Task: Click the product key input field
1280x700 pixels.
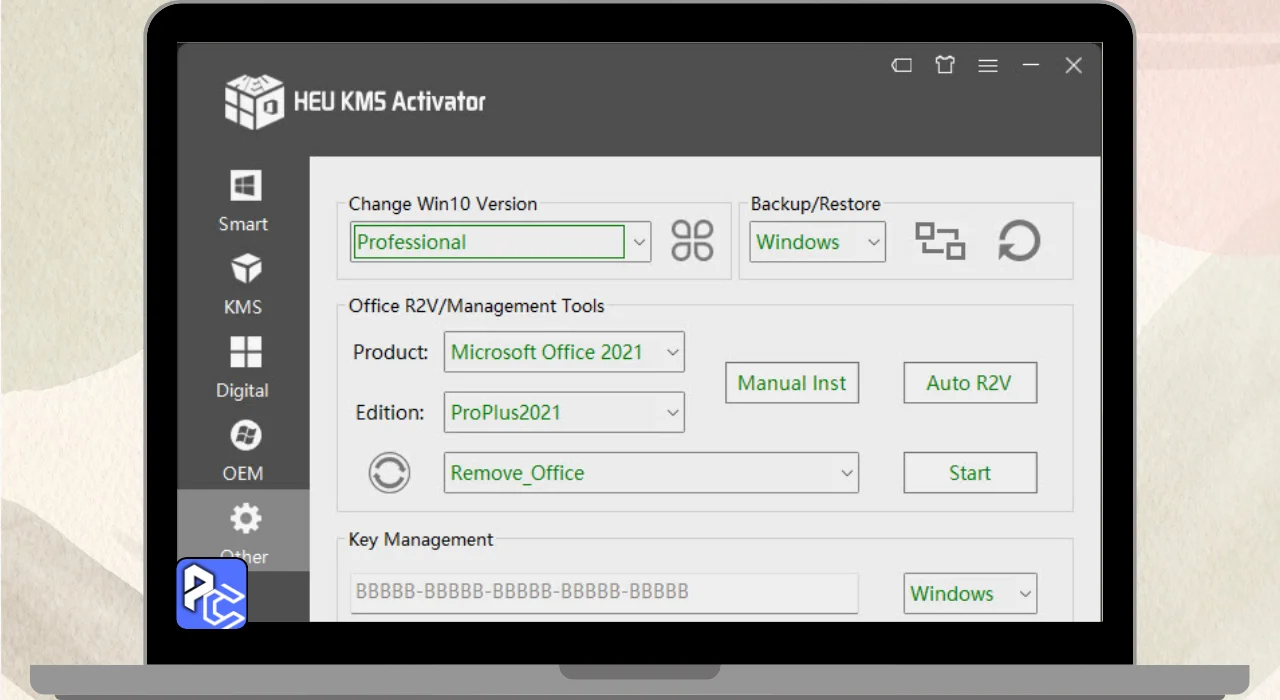Action: coord(604,592)
